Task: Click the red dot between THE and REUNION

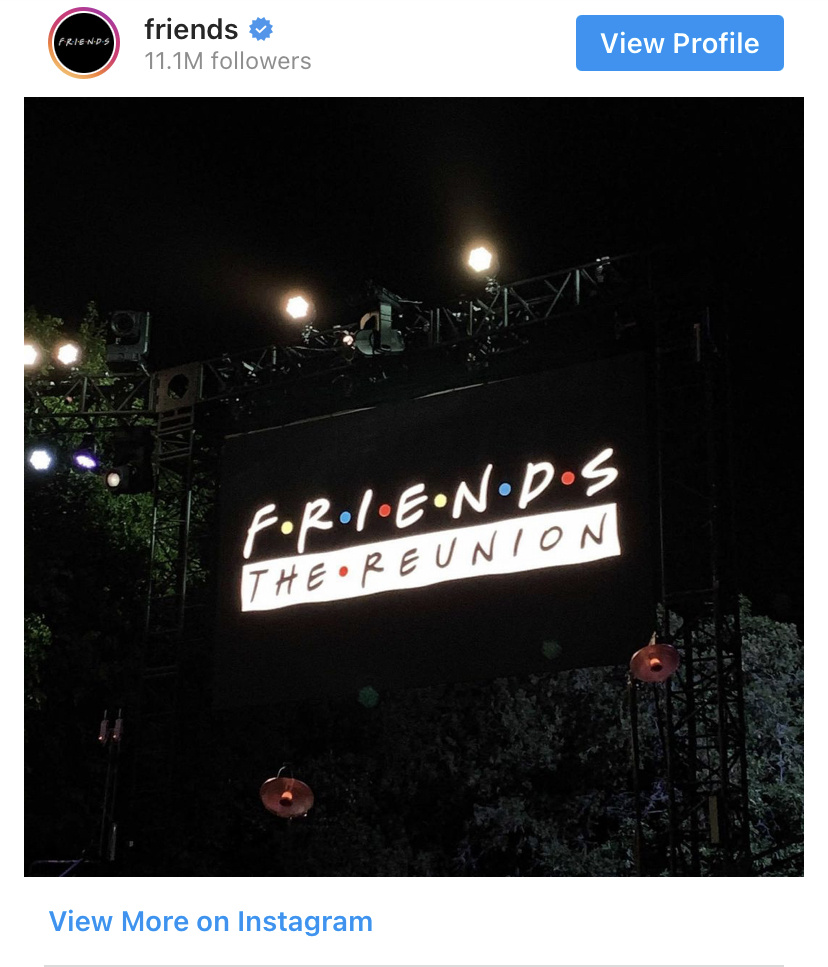Action: 343,572
